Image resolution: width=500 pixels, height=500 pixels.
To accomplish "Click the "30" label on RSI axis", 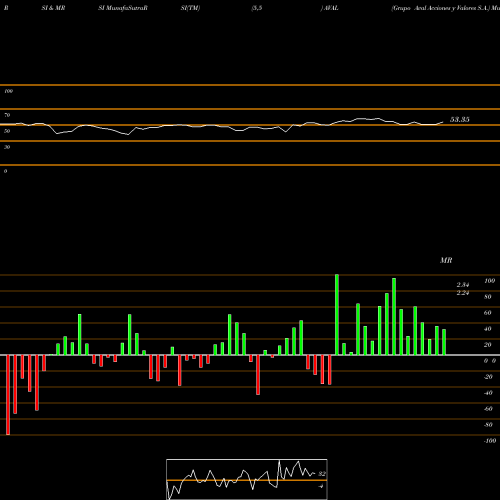I will [x=7, y=147].
